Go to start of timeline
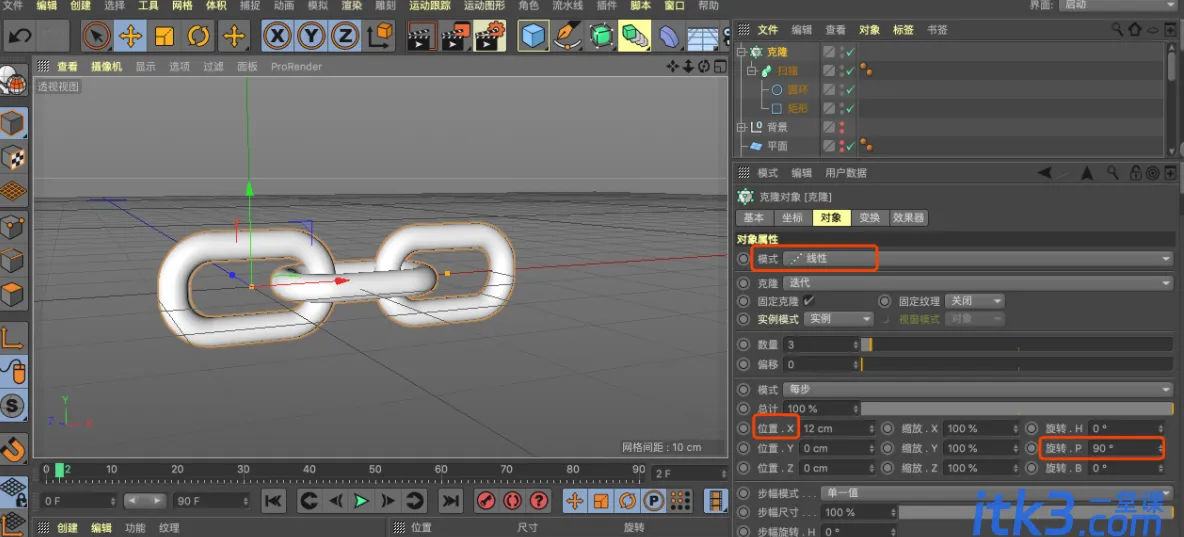Screen dimensions: 1184x537 point(273,500)
